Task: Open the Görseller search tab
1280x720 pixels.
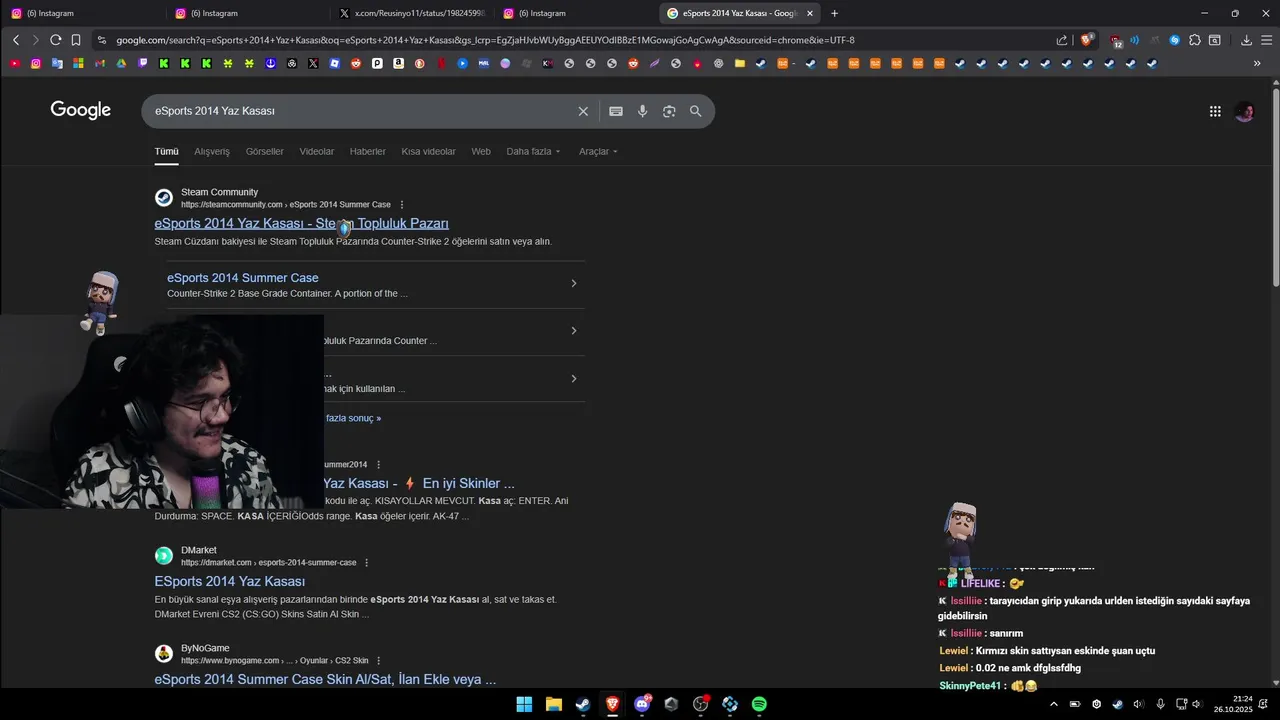Action: (265, 152)
